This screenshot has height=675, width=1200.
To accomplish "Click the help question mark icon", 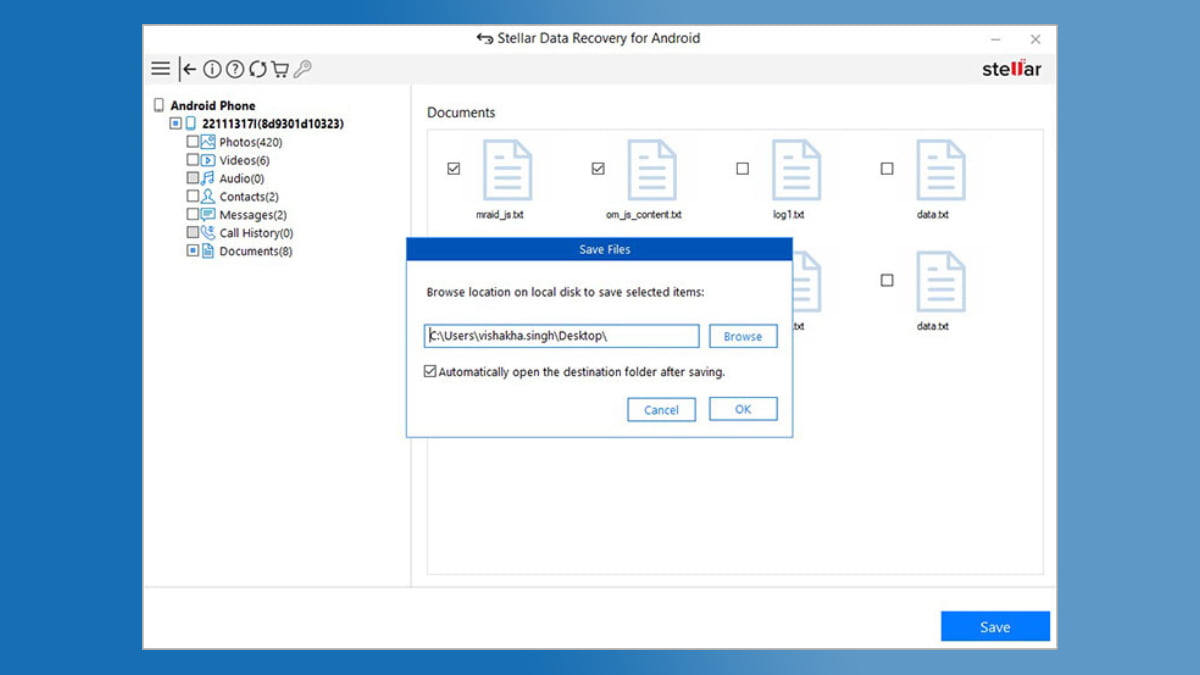I will click(x=235, y=69).
